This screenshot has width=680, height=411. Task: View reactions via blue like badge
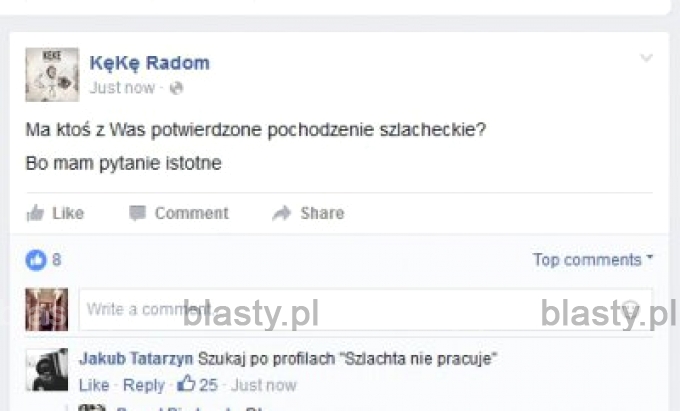coord(36,261)
